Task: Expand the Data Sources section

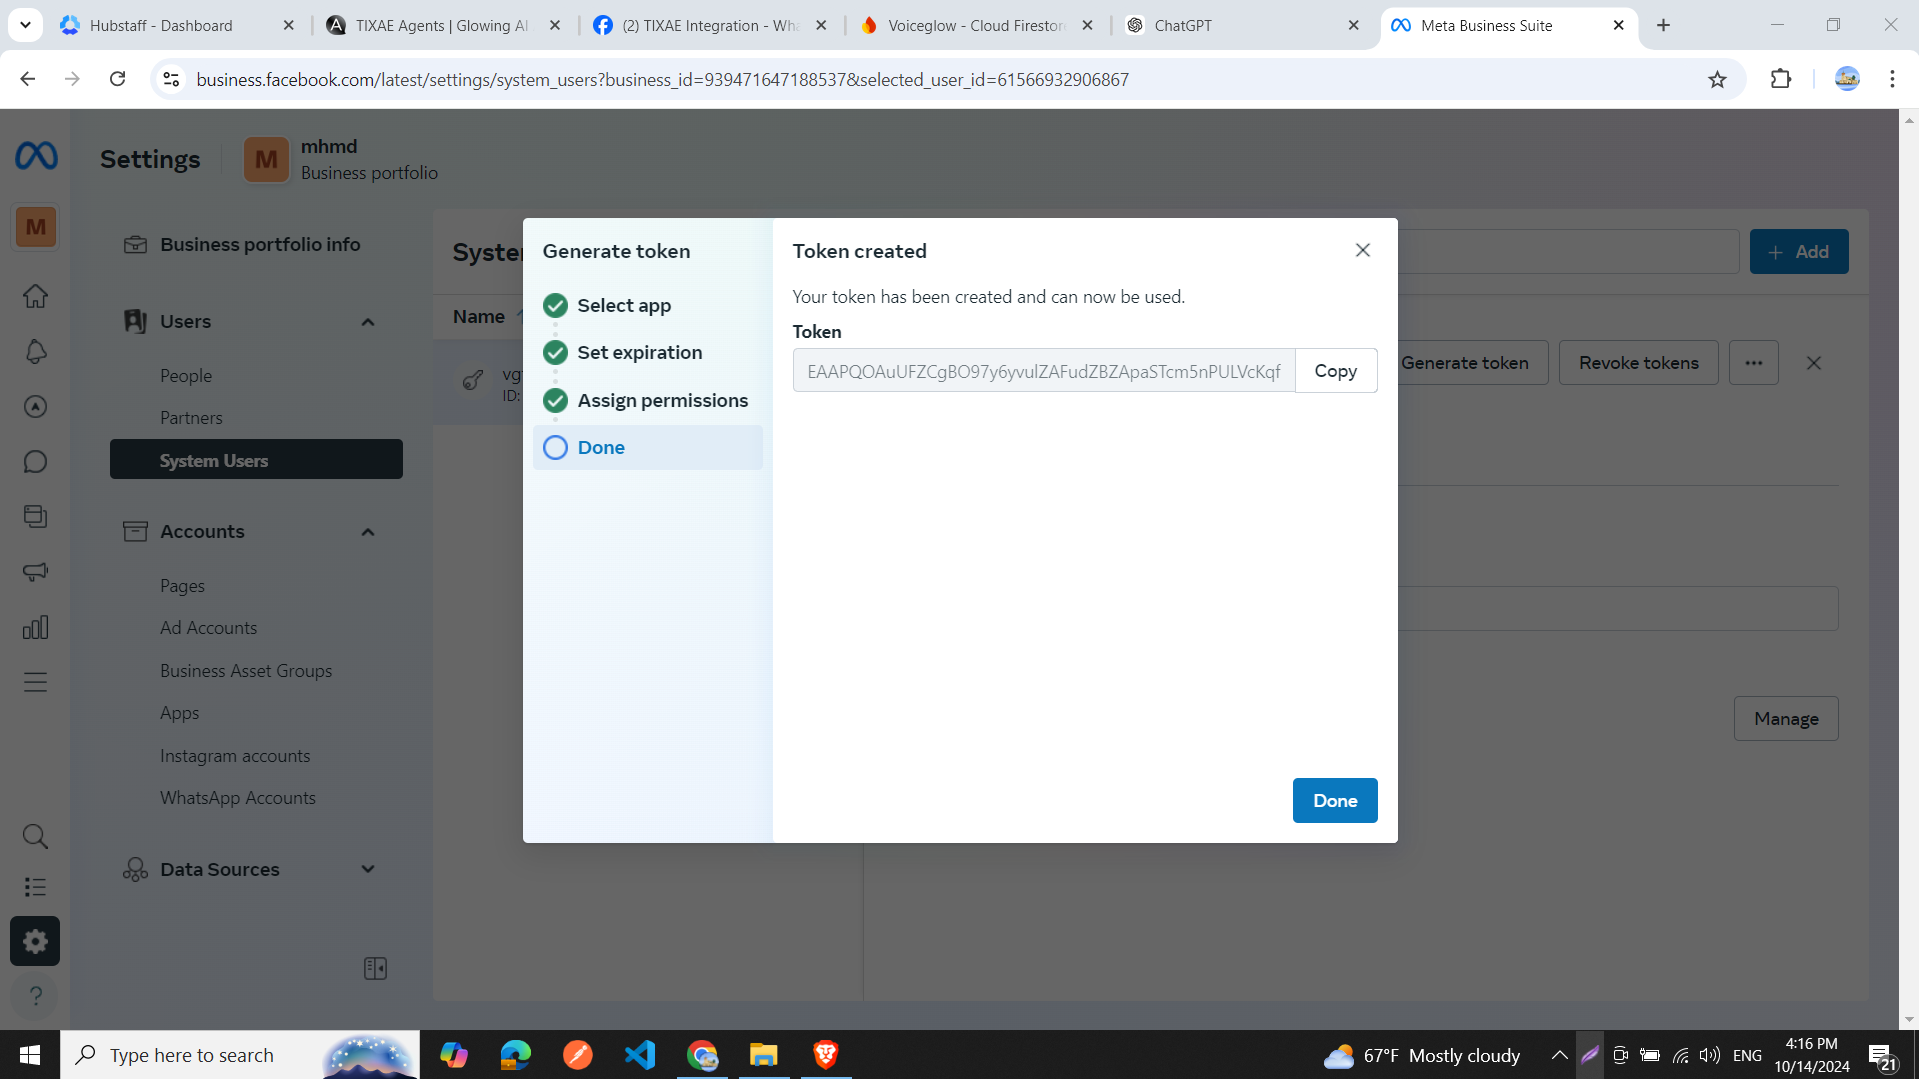Action: 367,869
